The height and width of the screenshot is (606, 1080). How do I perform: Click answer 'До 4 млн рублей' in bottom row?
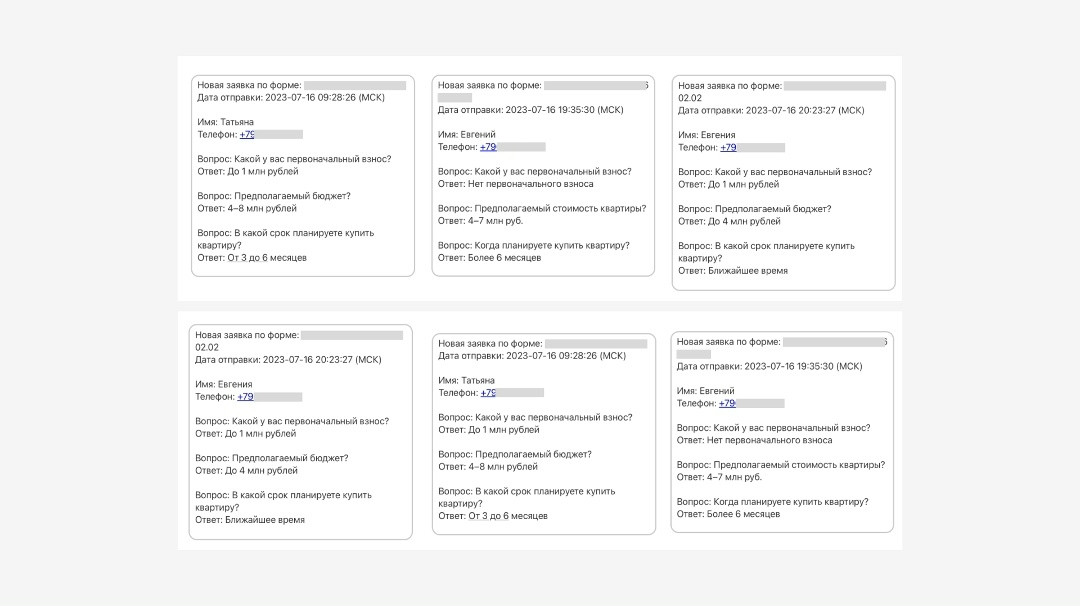260,471
